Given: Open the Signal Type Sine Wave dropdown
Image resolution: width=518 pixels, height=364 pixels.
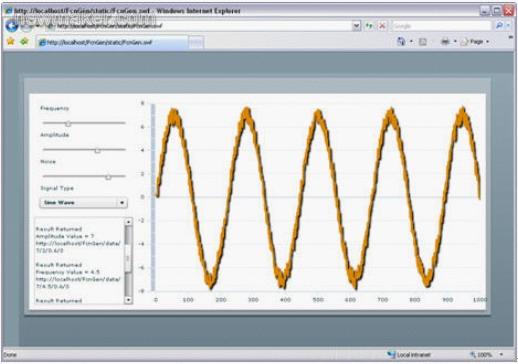Looking at the screenshot, I should (83, 203).
